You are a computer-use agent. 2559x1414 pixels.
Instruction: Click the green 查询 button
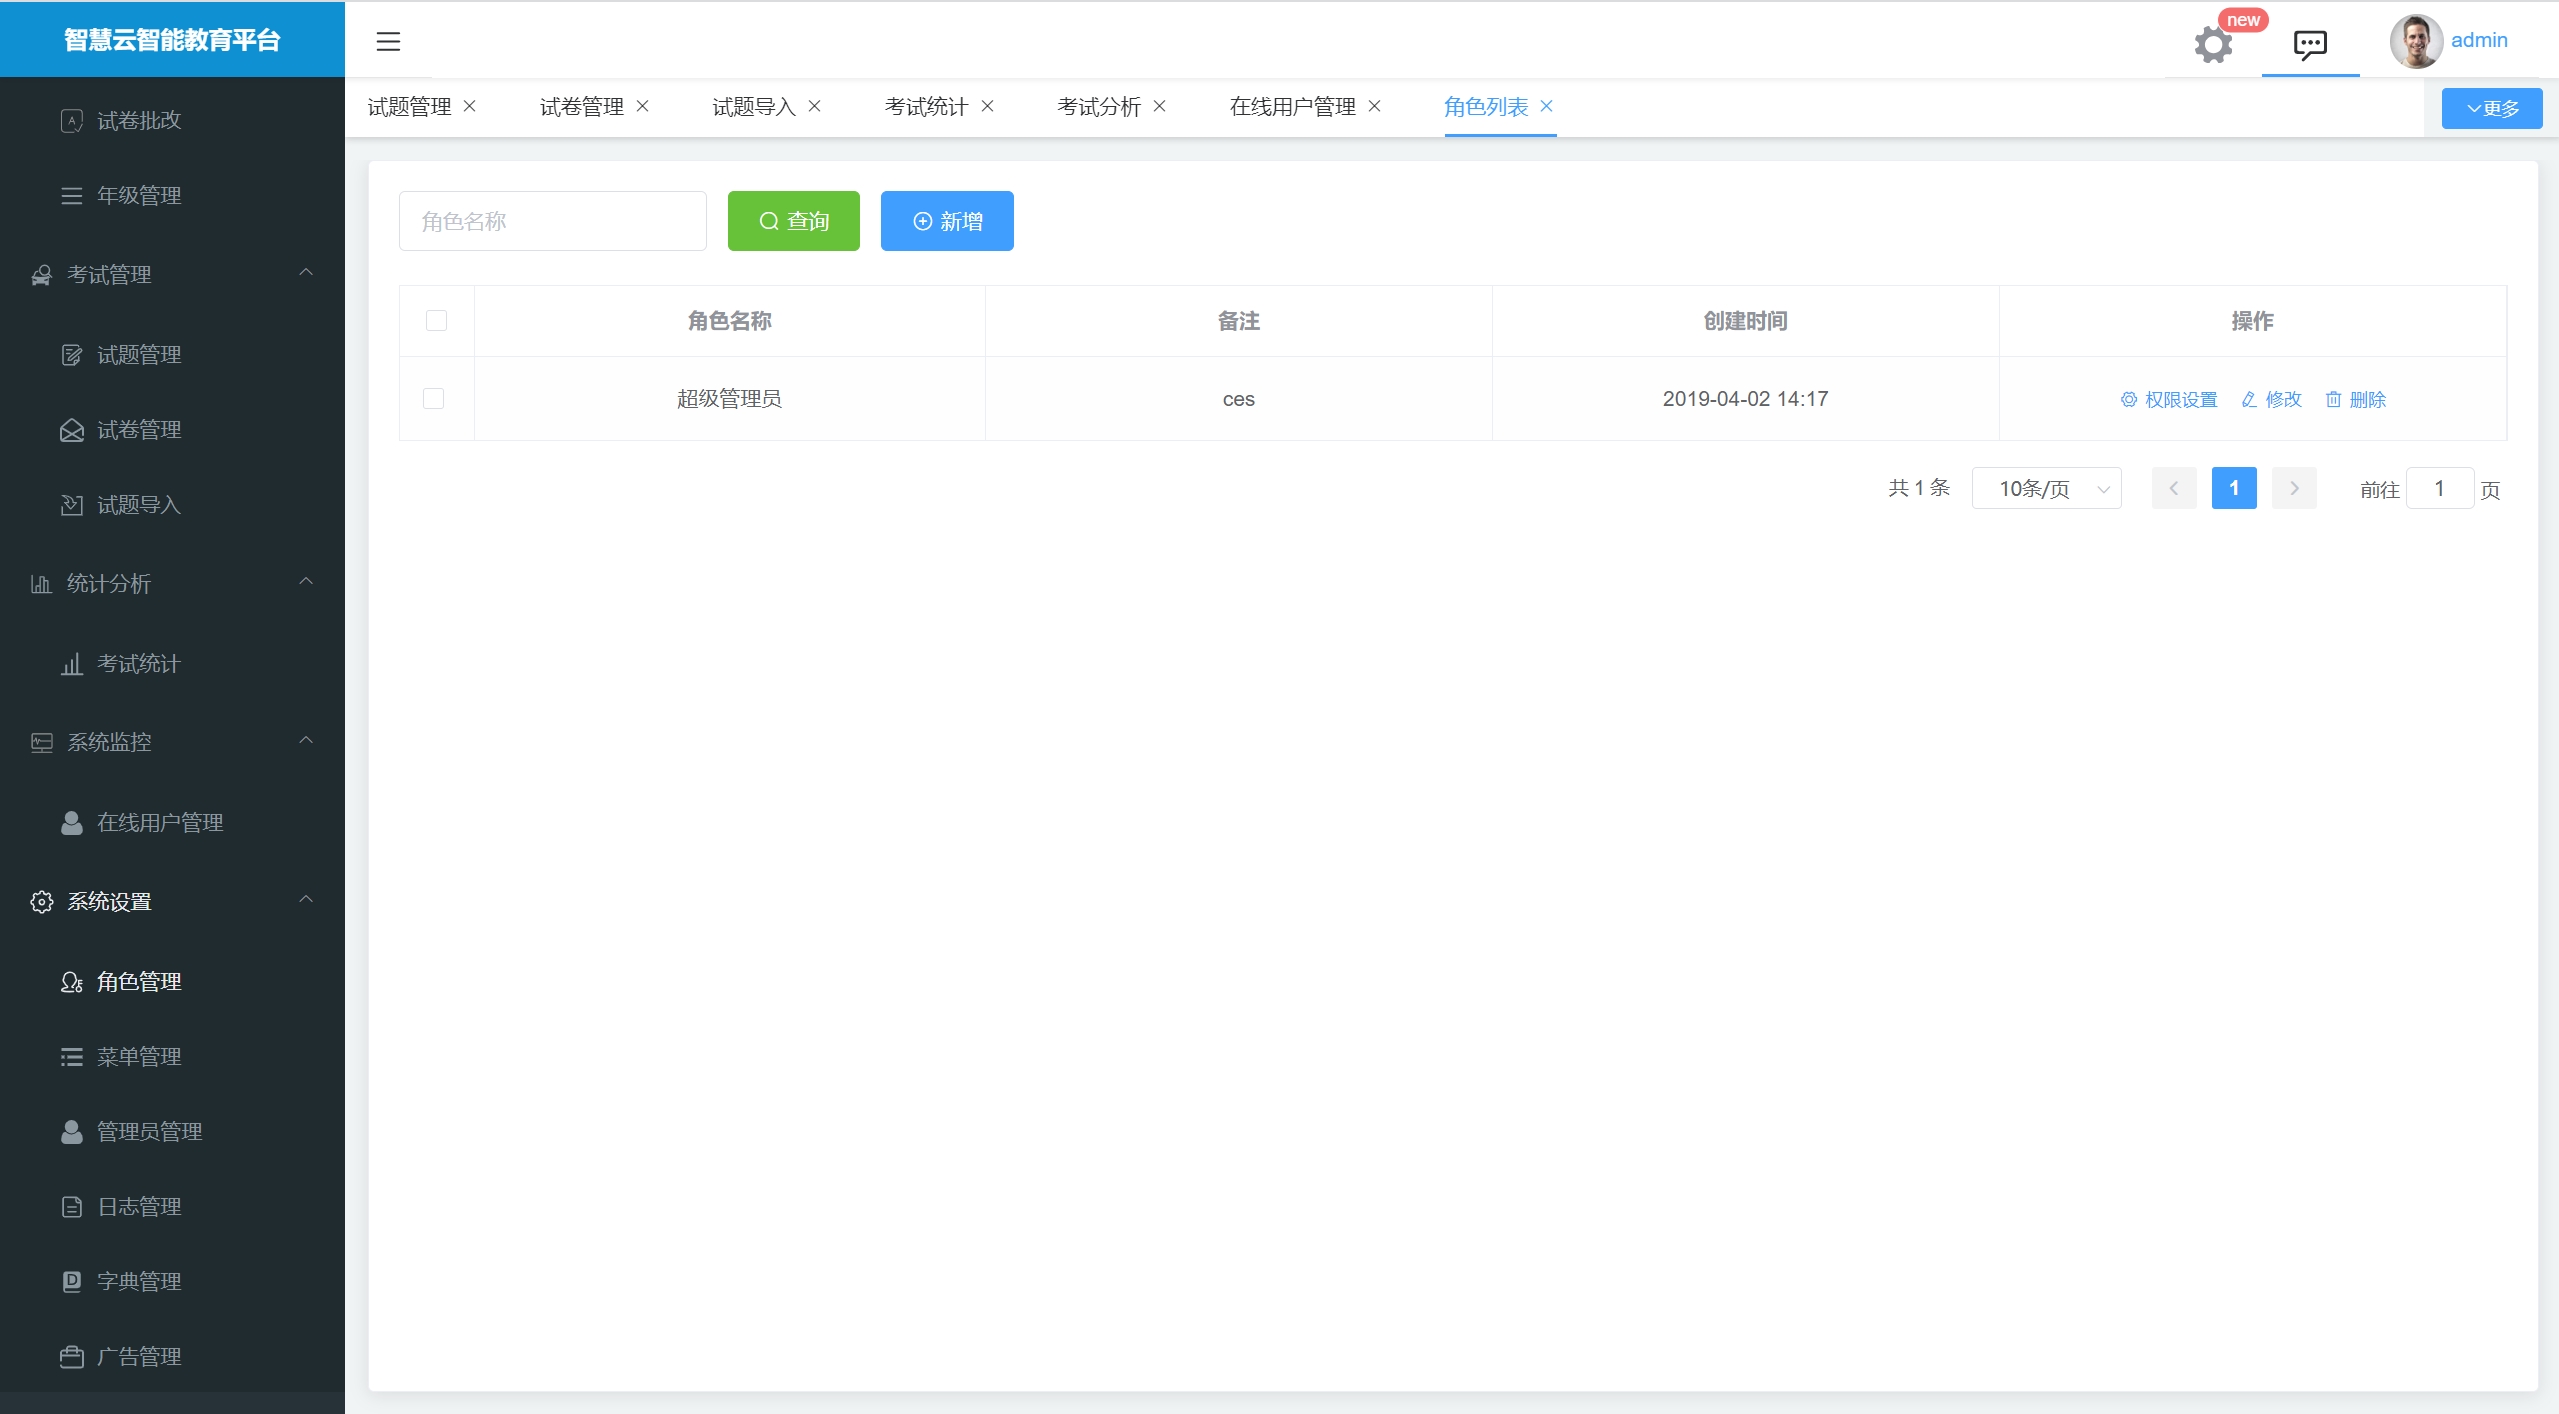coord(793,221)
